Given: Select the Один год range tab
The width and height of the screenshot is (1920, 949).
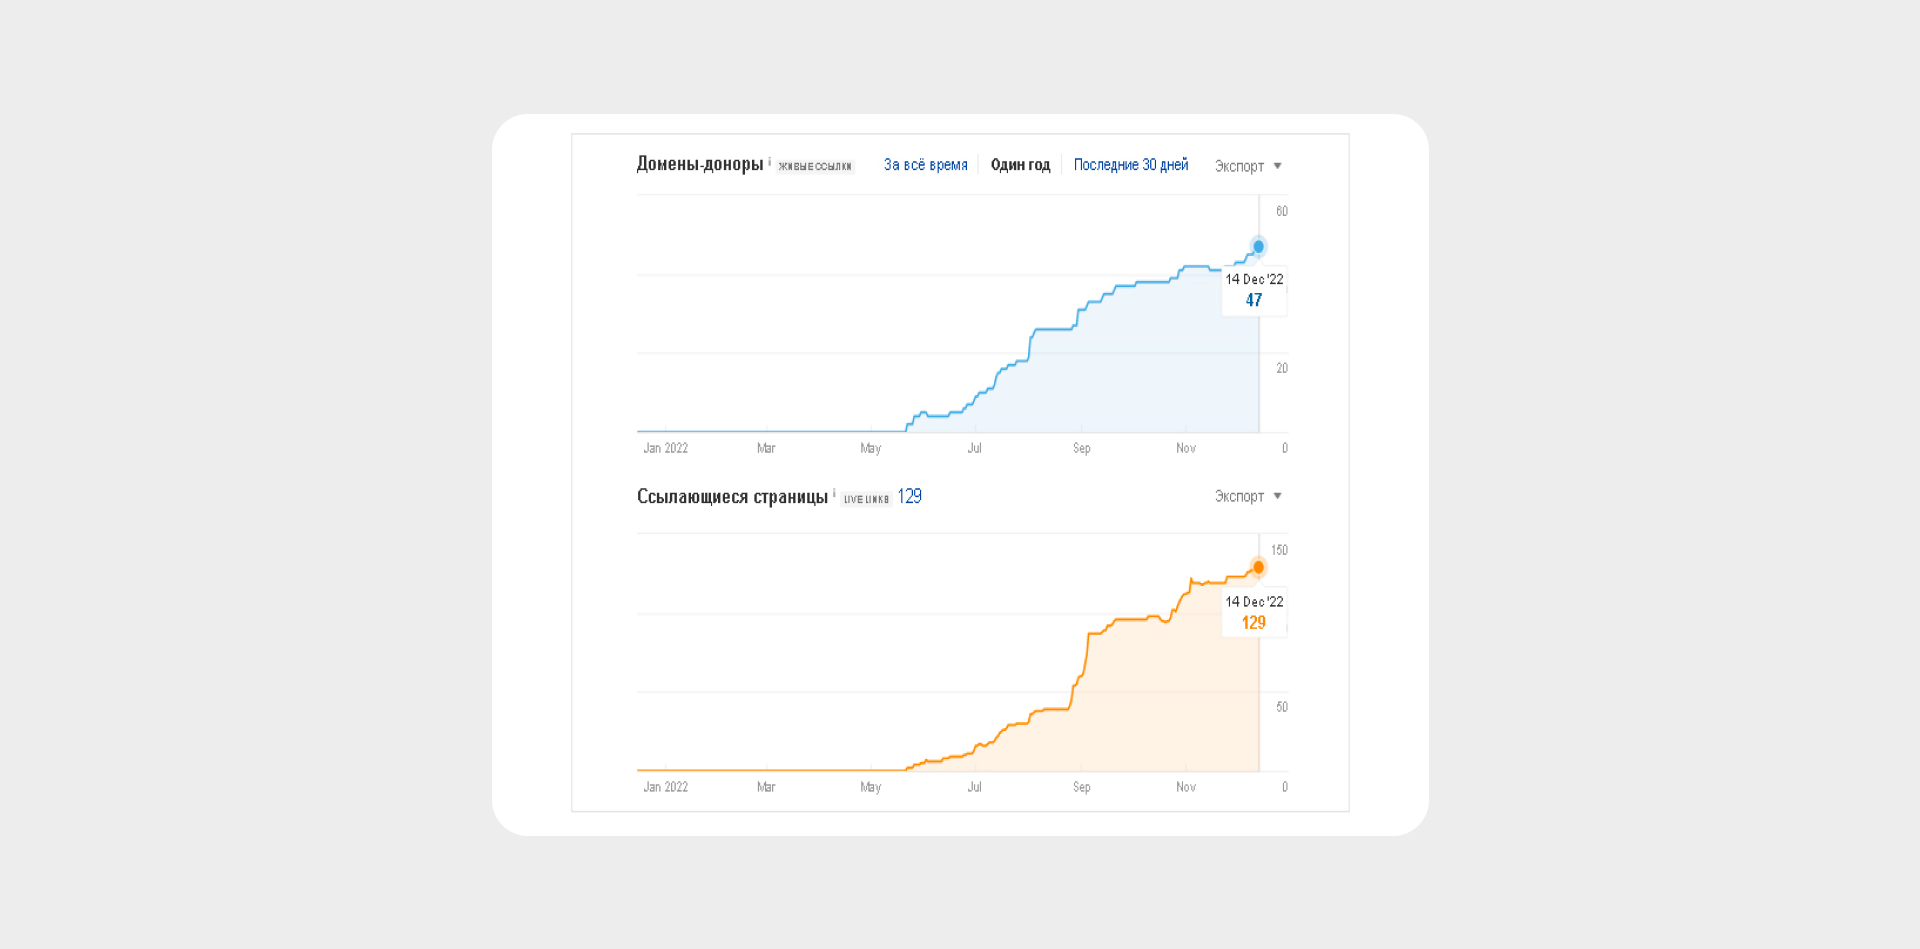Looking at the screenshot, I should click(x=1020, y=165).
